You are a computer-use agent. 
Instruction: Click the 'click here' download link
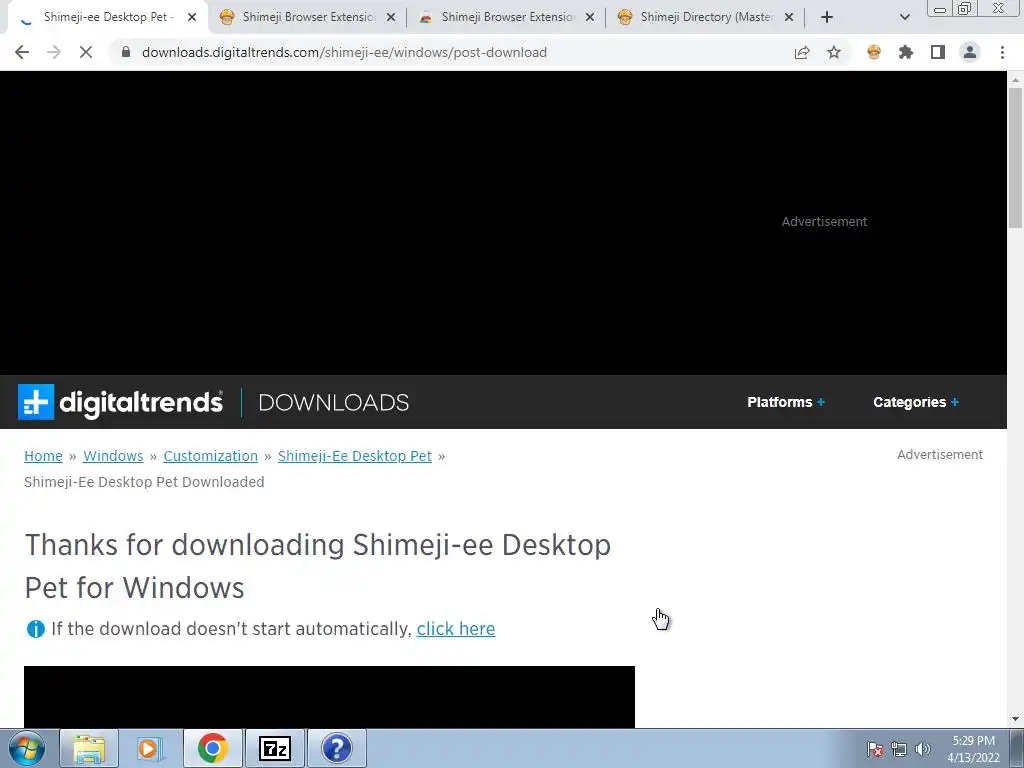pyautogui.click(x=456, y=629)
